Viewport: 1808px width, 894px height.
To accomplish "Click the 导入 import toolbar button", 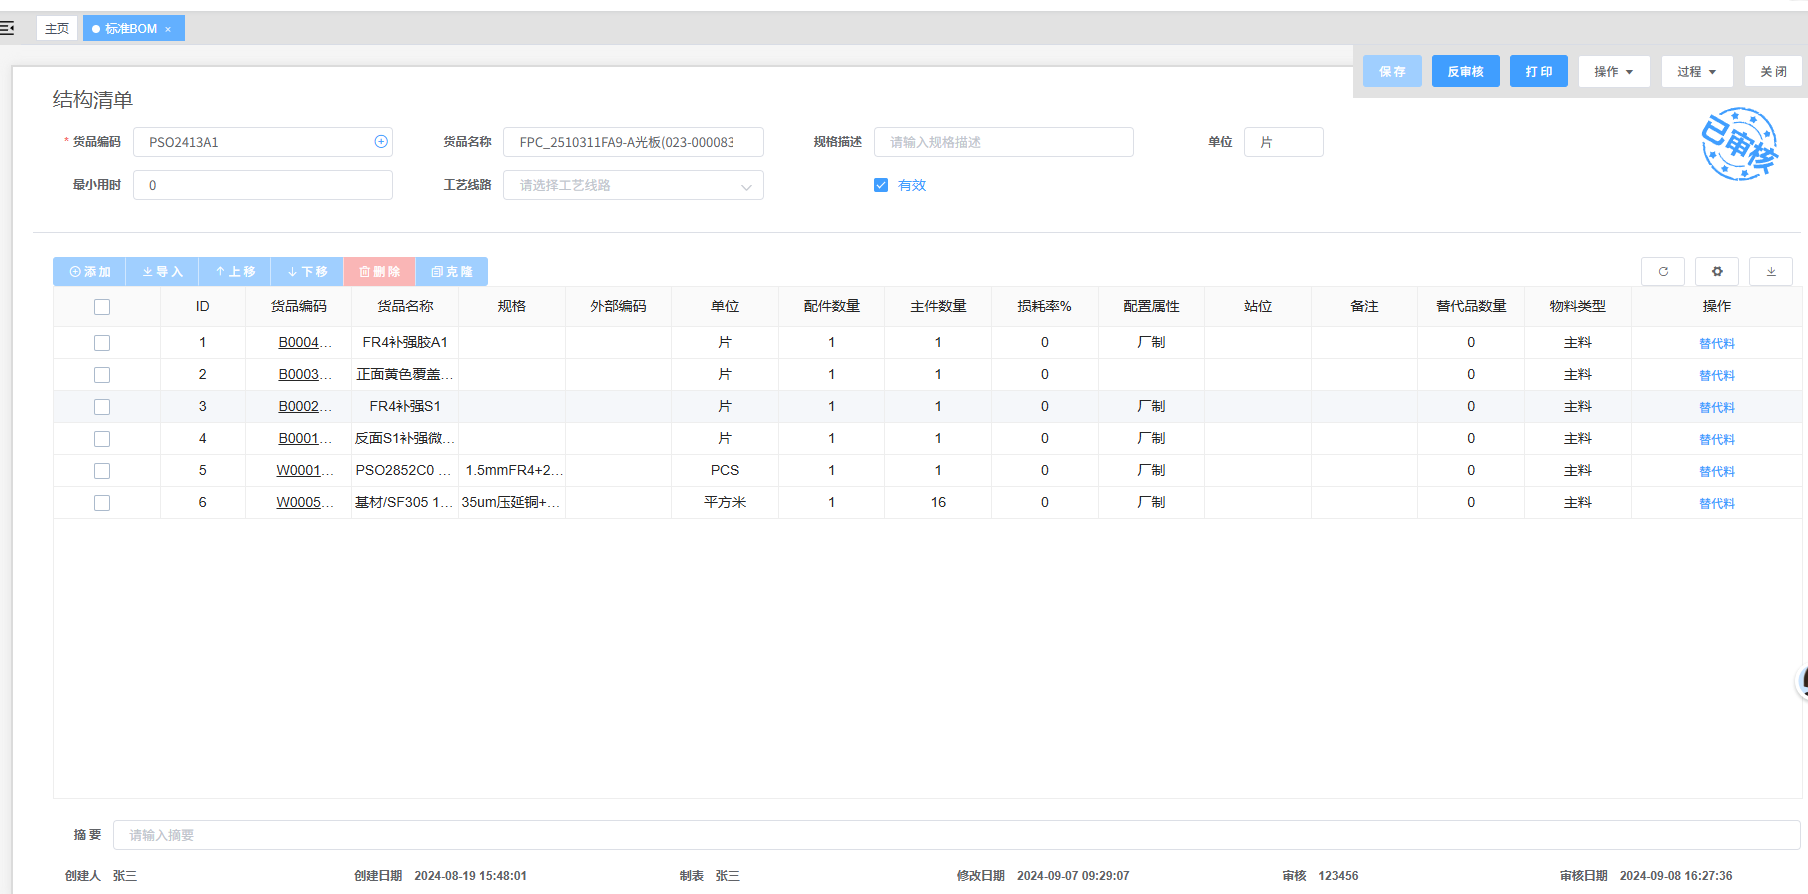I will click(x=162, y=272).
